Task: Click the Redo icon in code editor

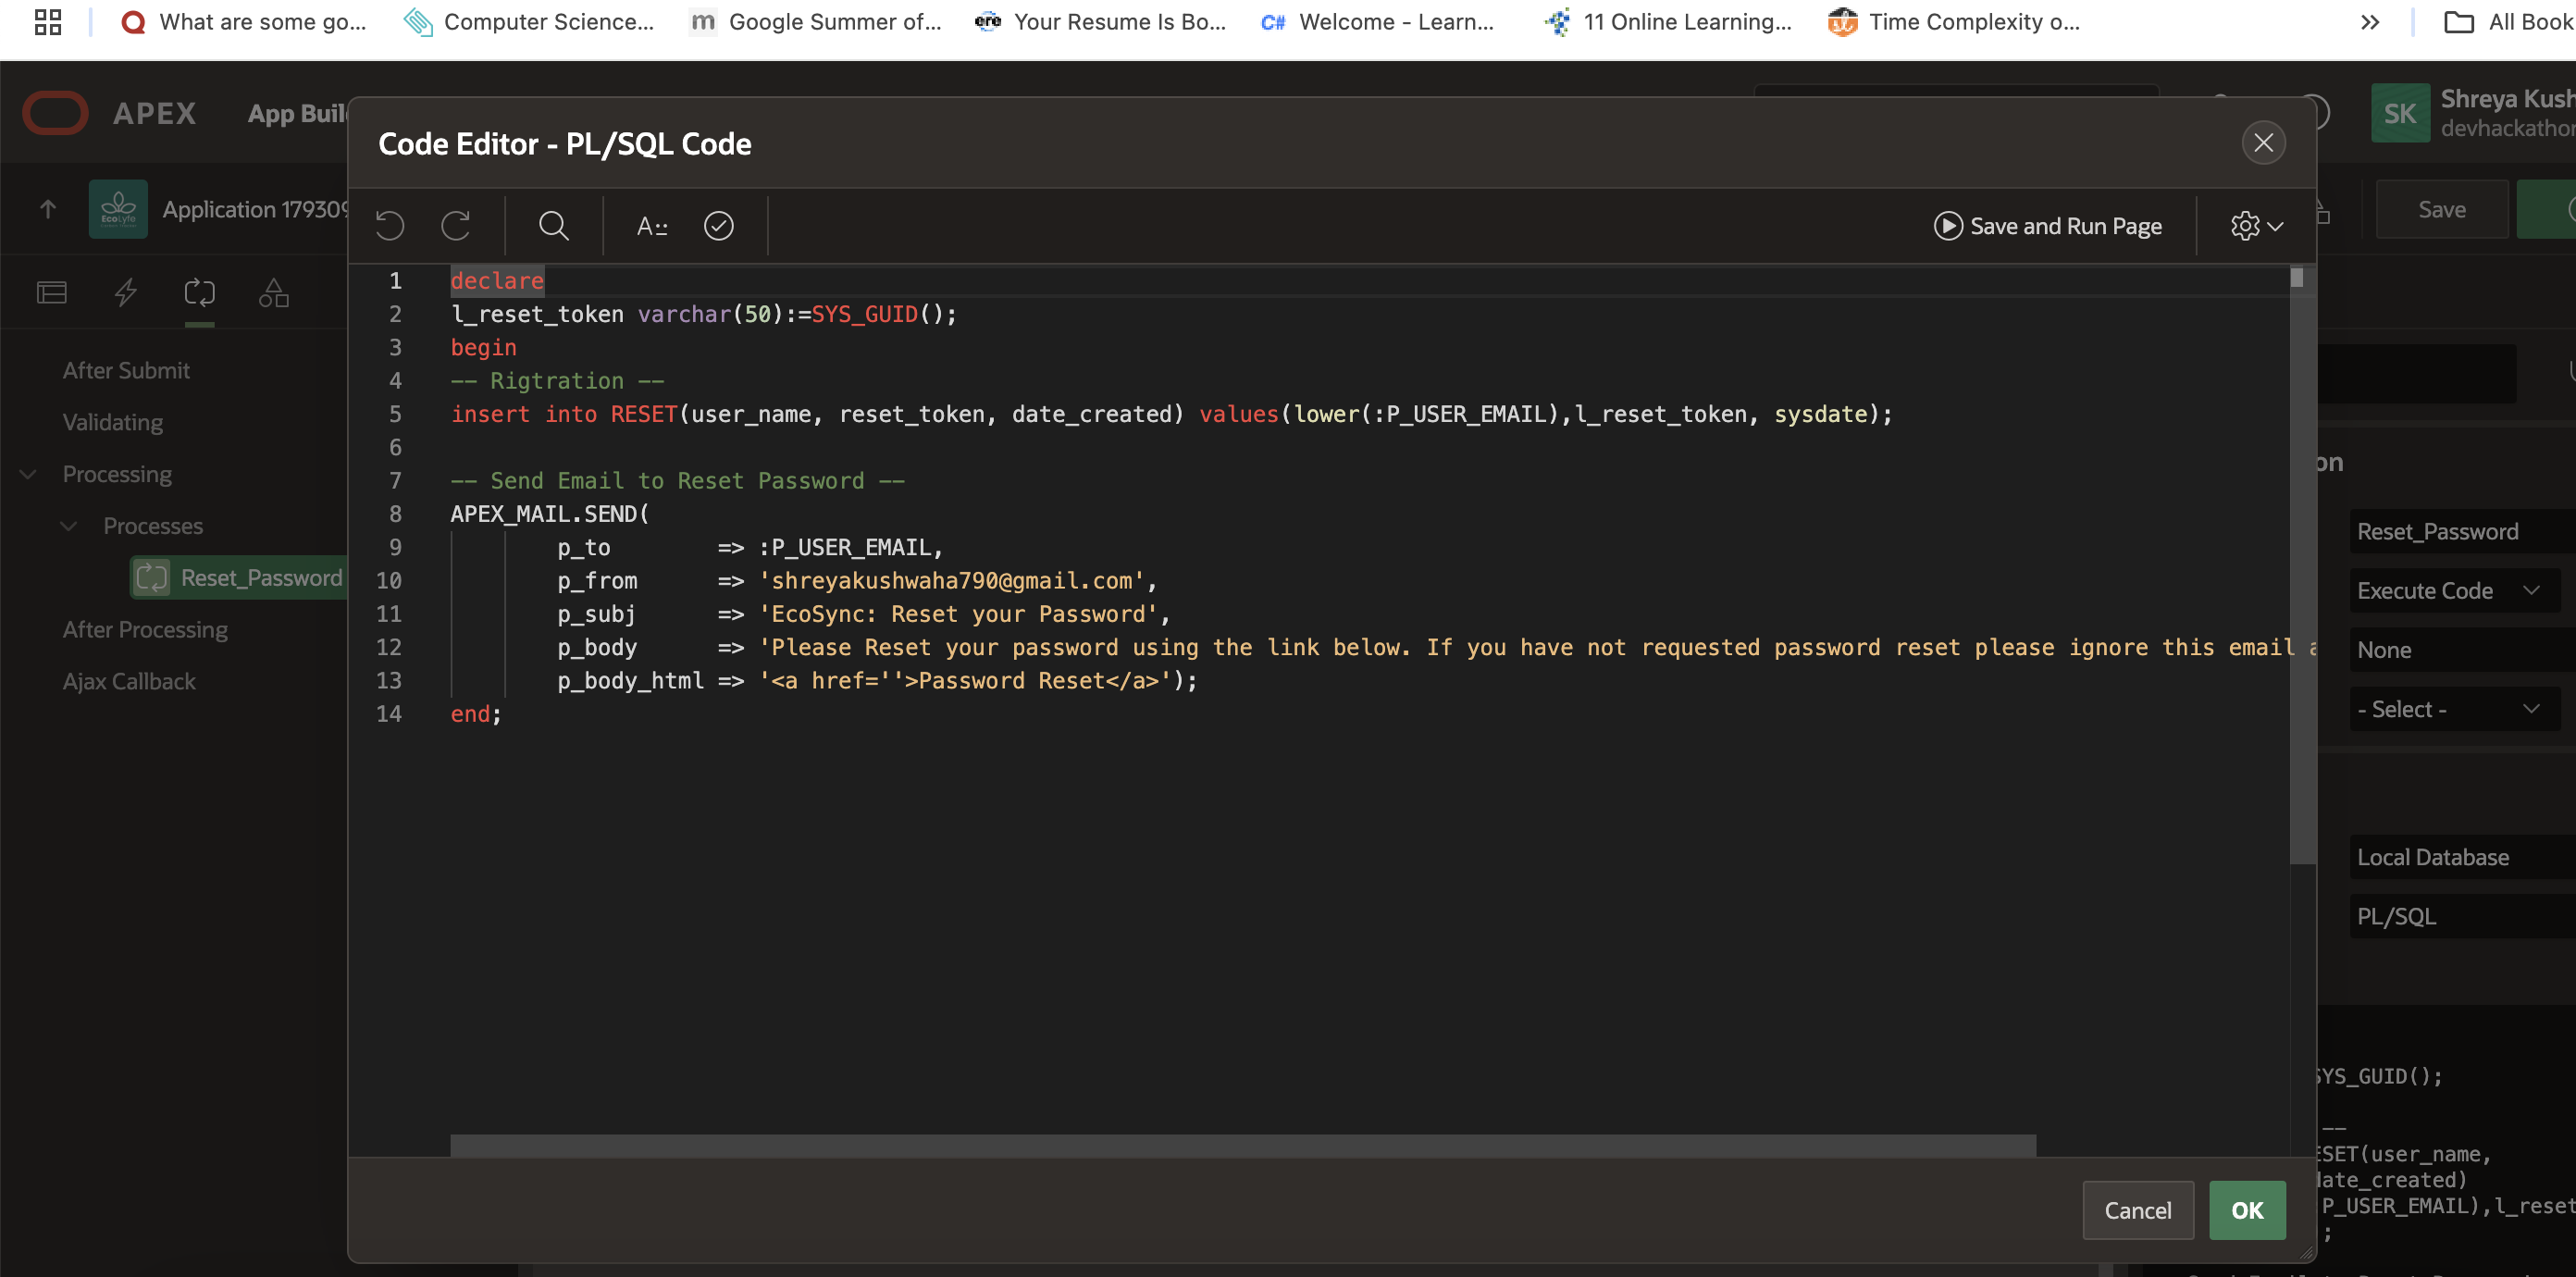Action: click(456, 226)
